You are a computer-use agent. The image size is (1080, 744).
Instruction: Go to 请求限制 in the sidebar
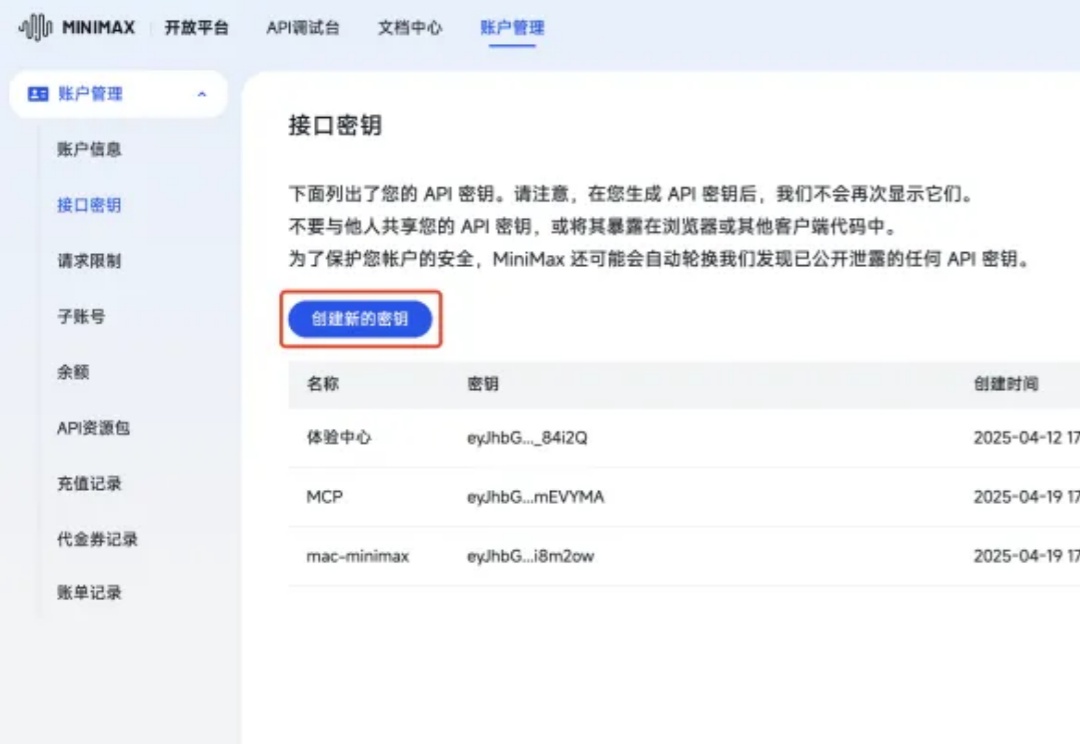[x=90, y=261]
